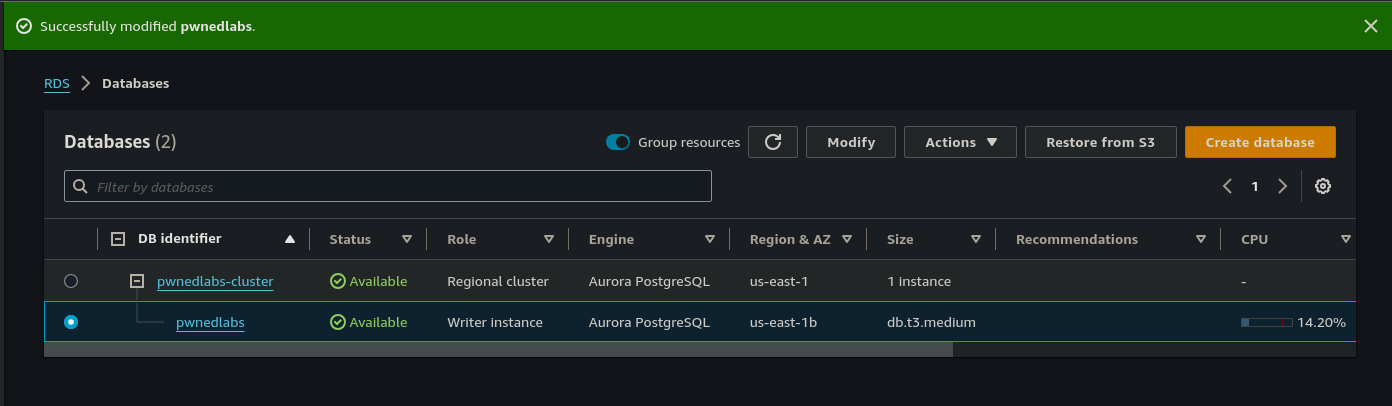
Task: Go to next page of databases
Action: coord(1282,186)
